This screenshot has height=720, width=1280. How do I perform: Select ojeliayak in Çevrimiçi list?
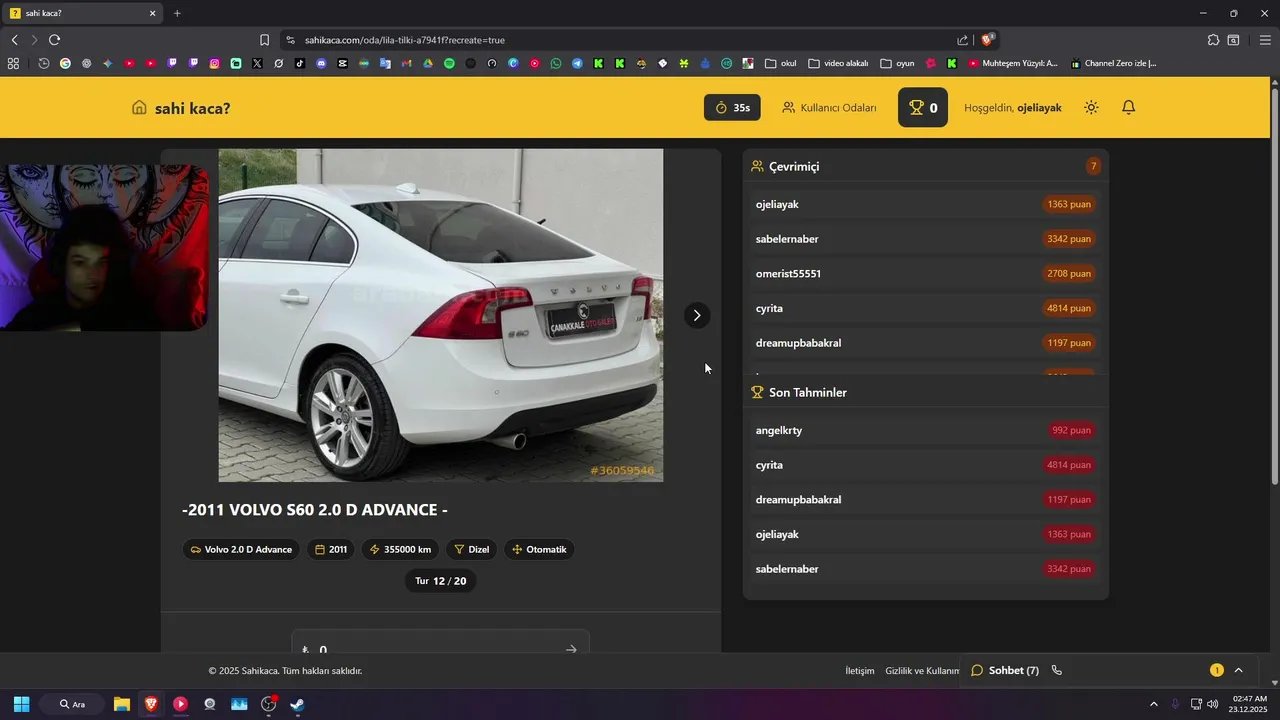click(x=925, y=204)
